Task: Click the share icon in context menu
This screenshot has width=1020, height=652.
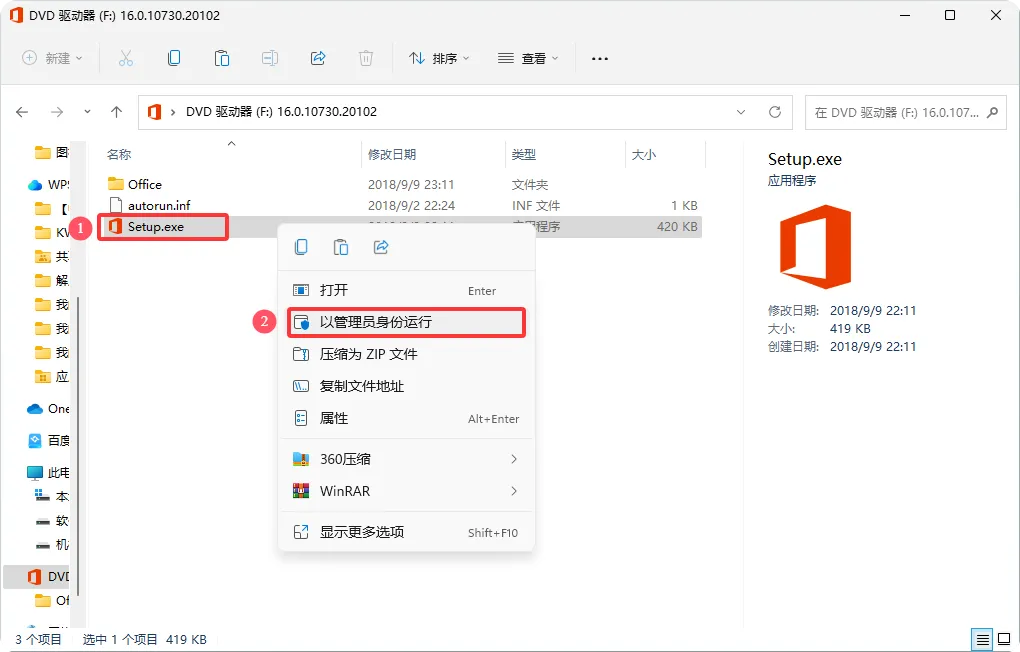Action: tap(381, 247)
